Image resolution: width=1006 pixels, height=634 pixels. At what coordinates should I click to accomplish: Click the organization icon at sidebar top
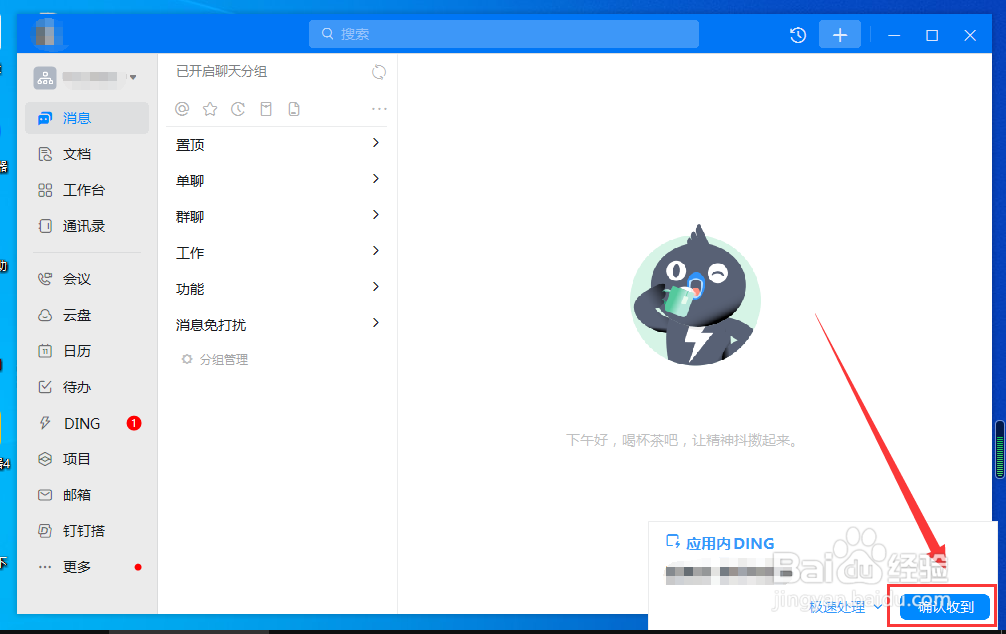[45, 78]
